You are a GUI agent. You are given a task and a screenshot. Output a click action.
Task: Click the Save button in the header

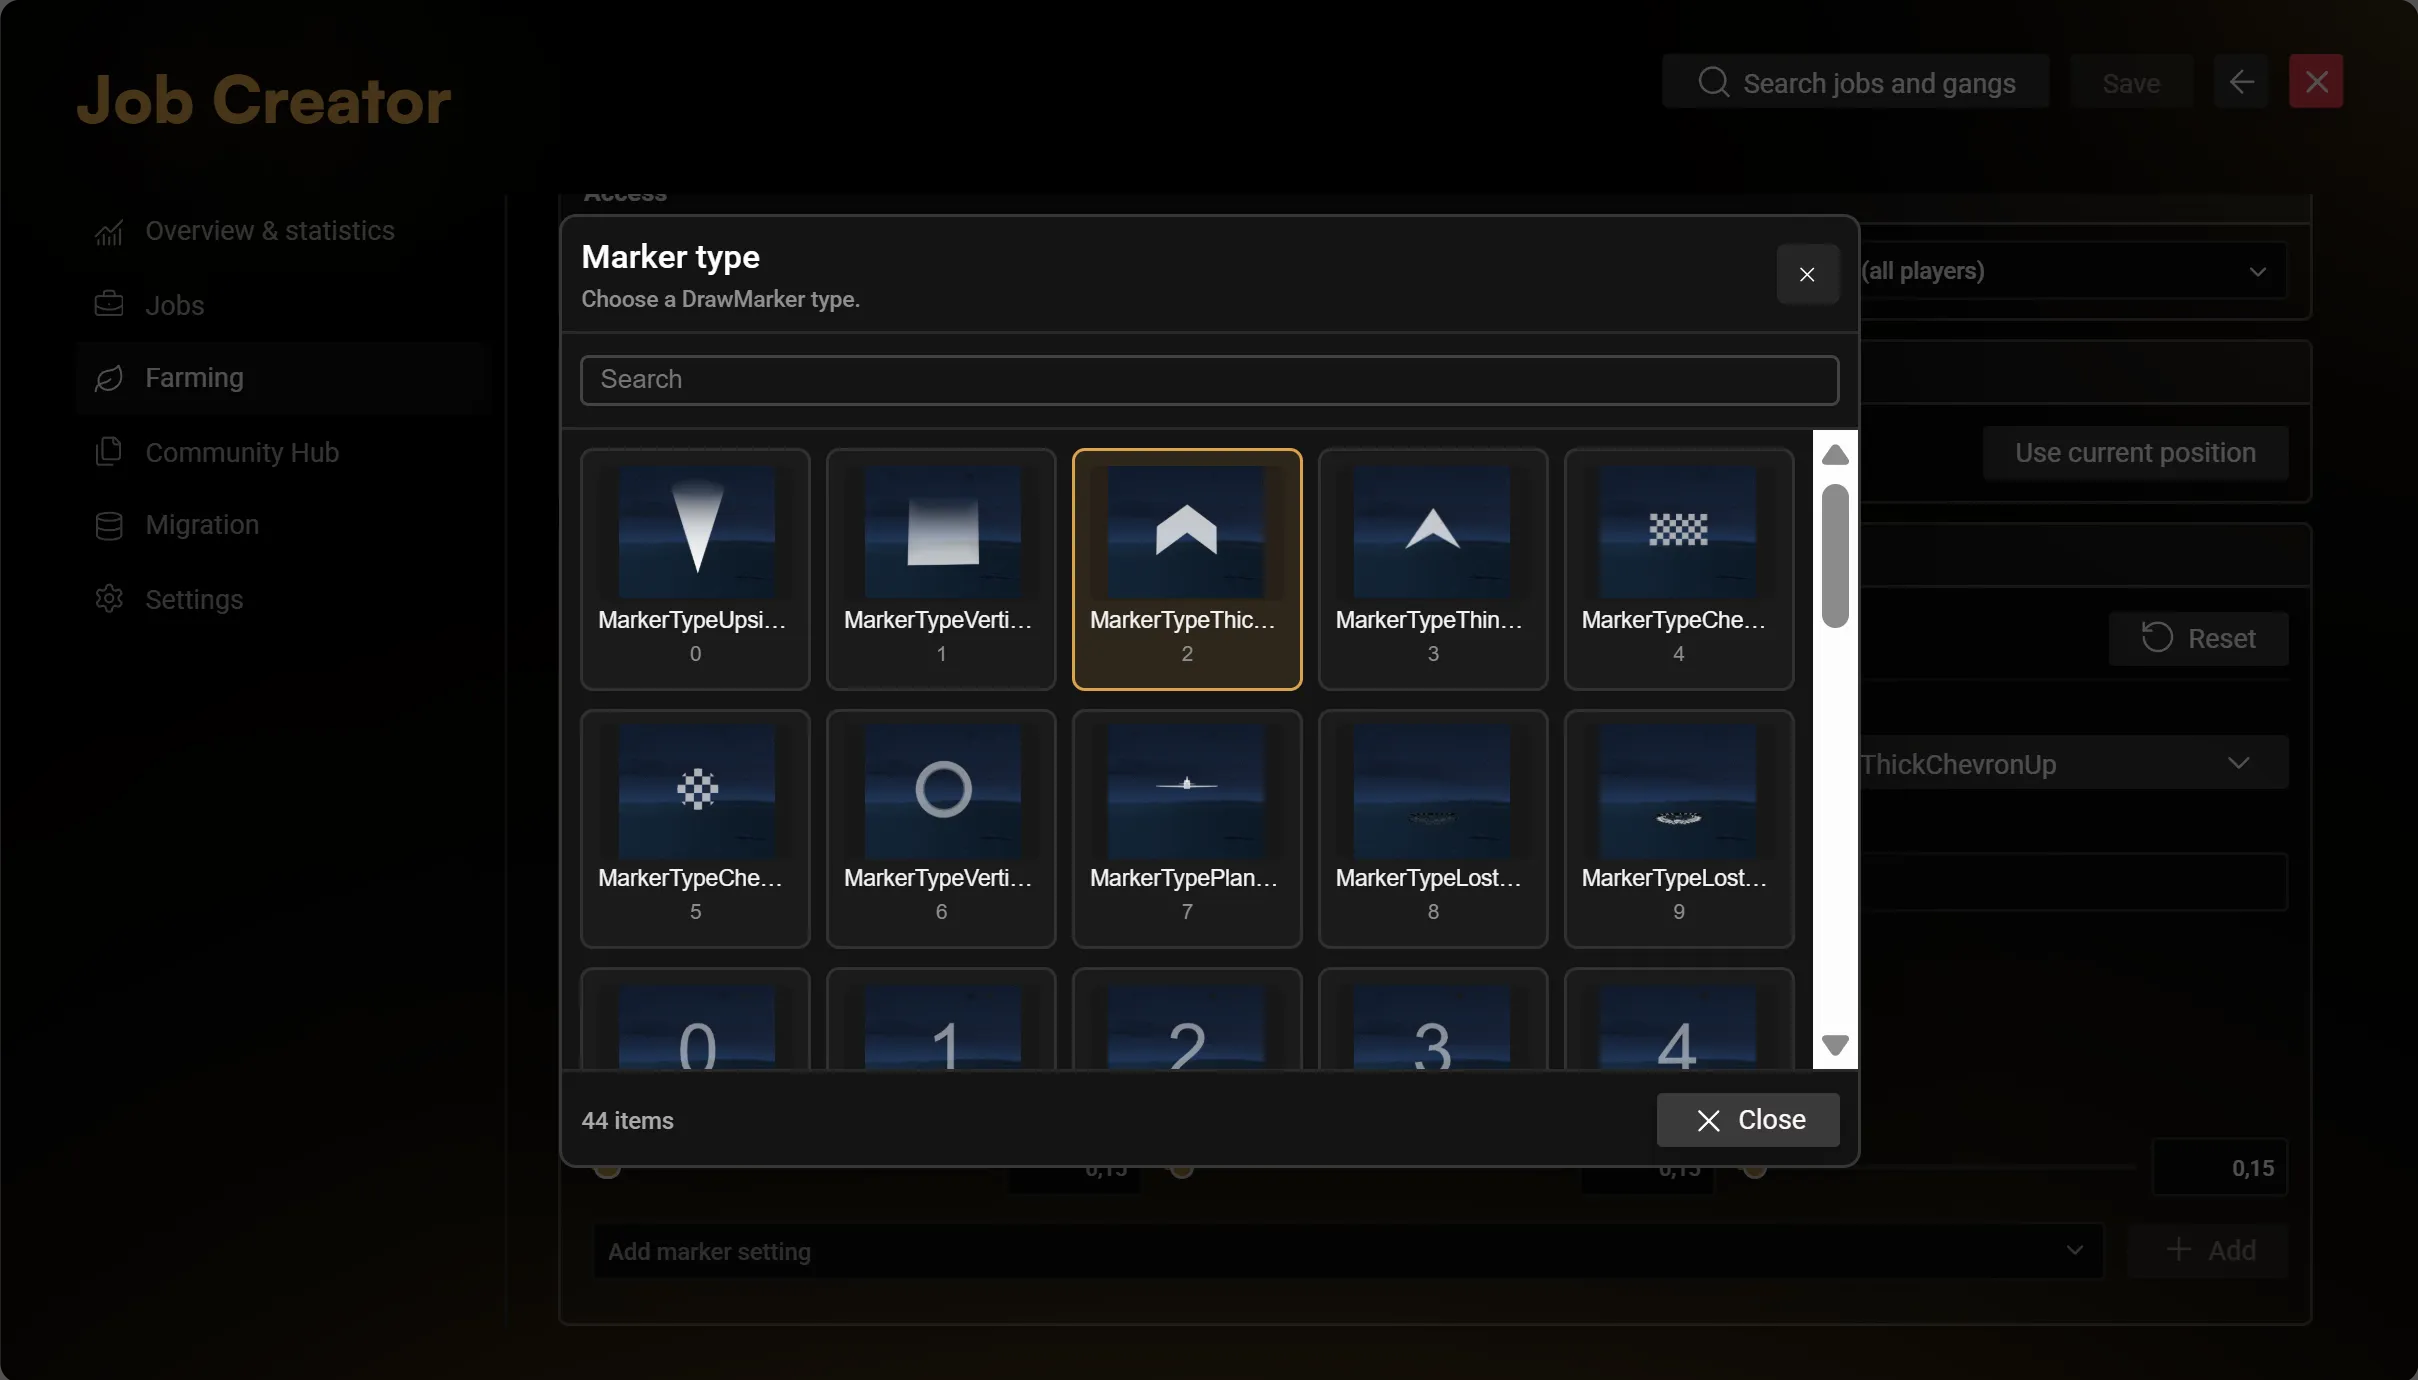tap(2132, 82)
